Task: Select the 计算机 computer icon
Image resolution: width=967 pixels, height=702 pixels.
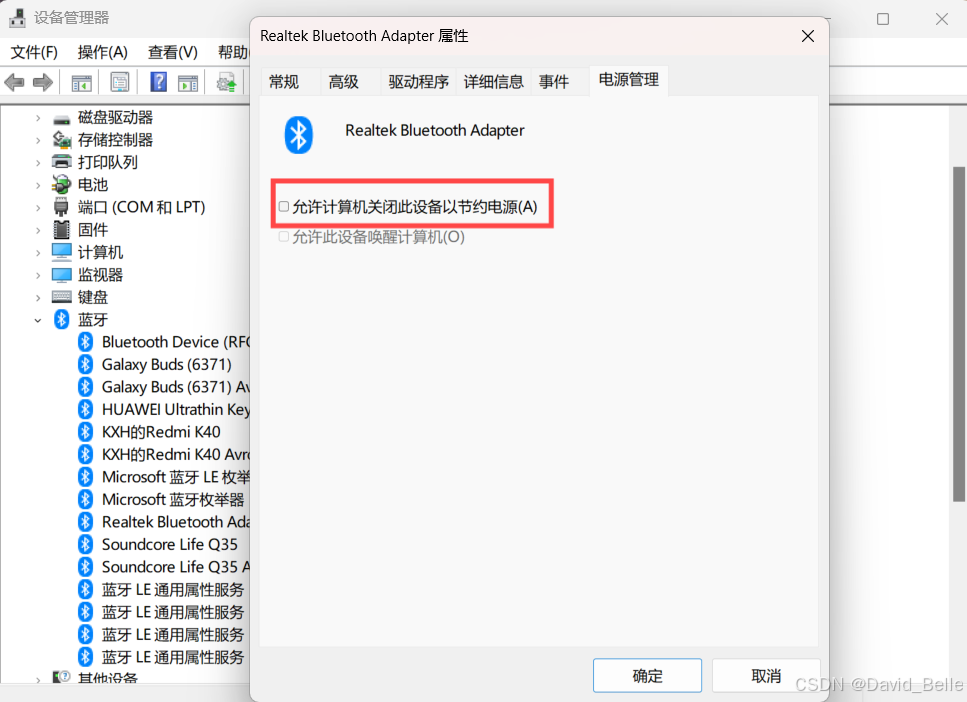Action: tap(62, 252)
